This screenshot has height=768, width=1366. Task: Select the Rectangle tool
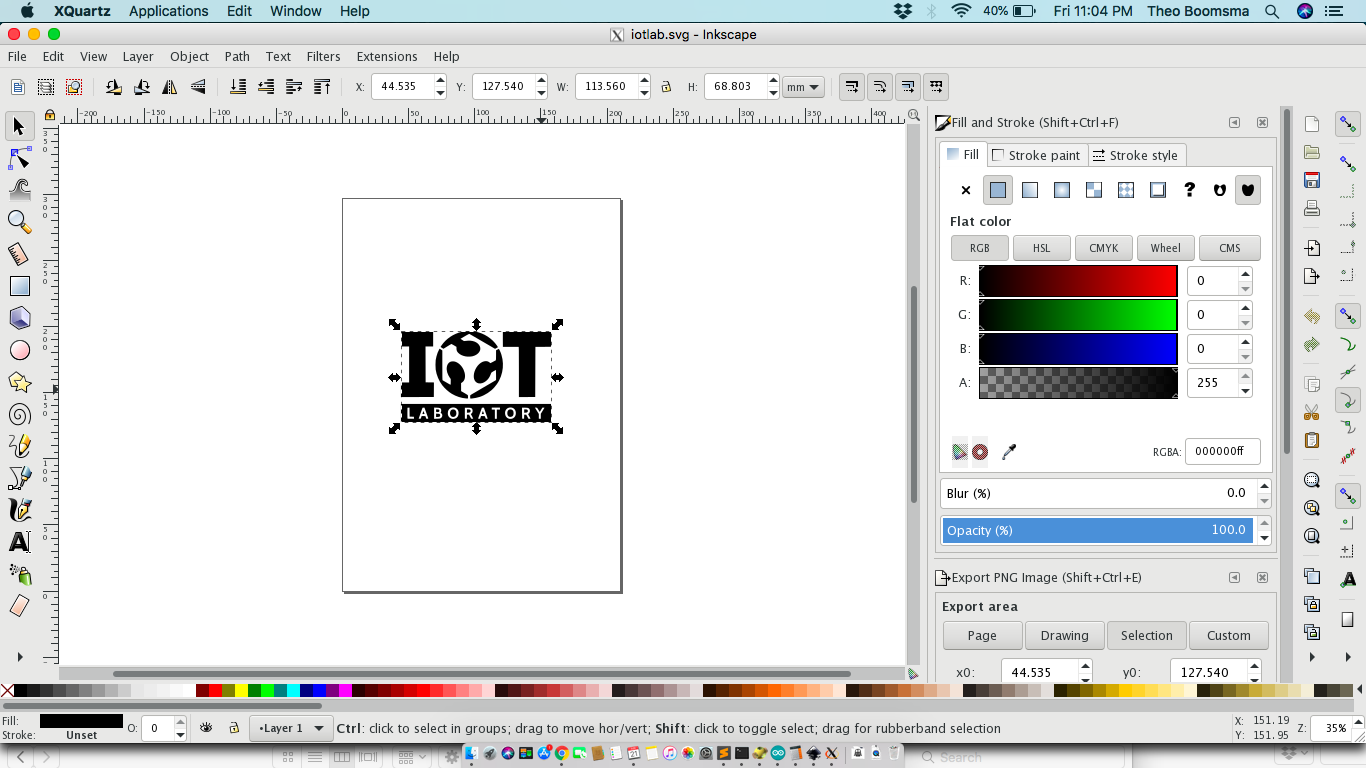point(17,286)
